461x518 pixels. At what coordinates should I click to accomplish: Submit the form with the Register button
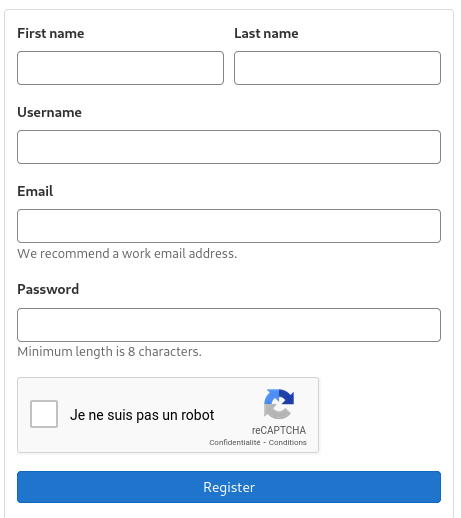click(x=229, y=487)
